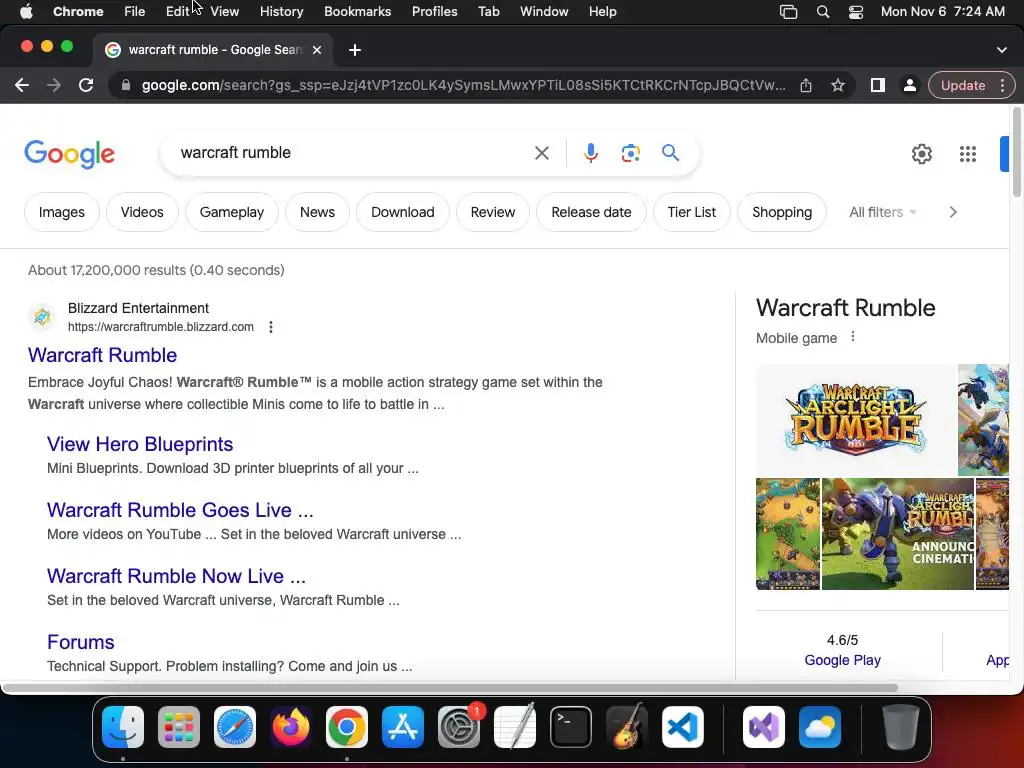Open App Store from the dock
The width and height of the screenshot is (1024, 768).
[x=403, y=727]
